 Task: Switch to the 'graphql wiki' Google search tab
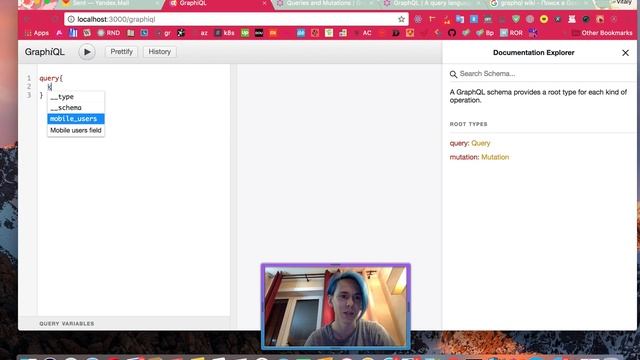538,4
